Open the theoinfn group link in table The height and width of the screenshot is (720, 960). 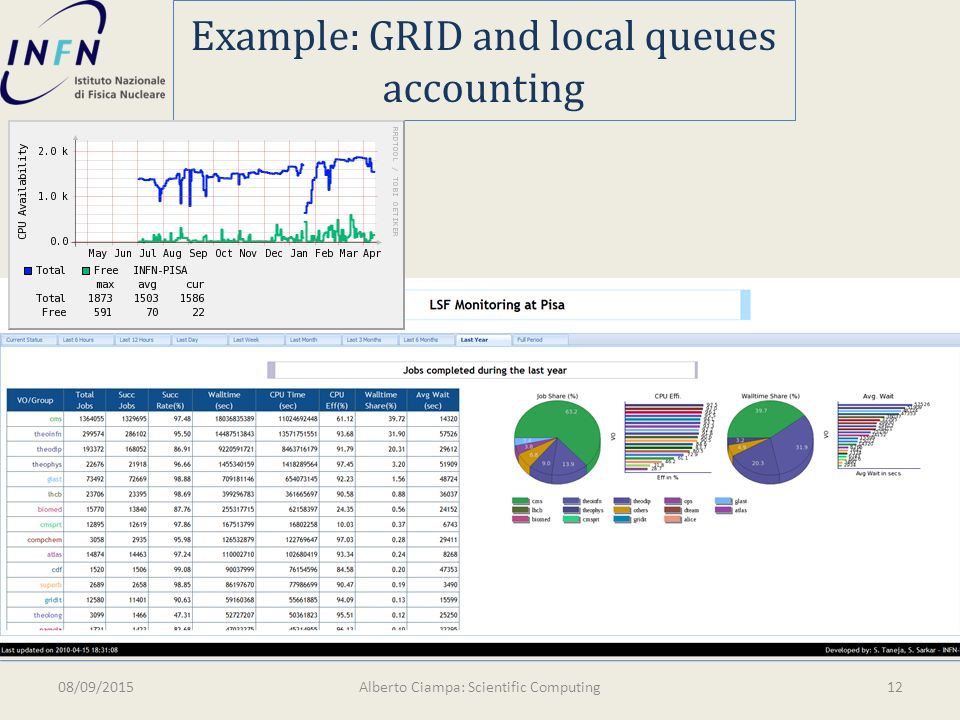pos(48,433)
